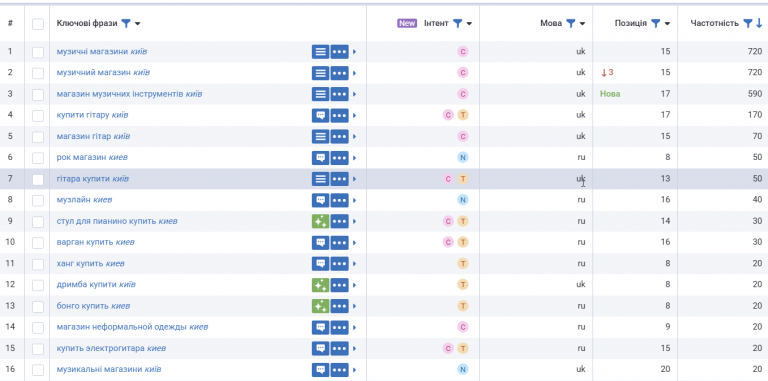Open three-dots menu for 'музичний магазин київ'
Viewport: 768px width, 381px height.
click(339, 73)
